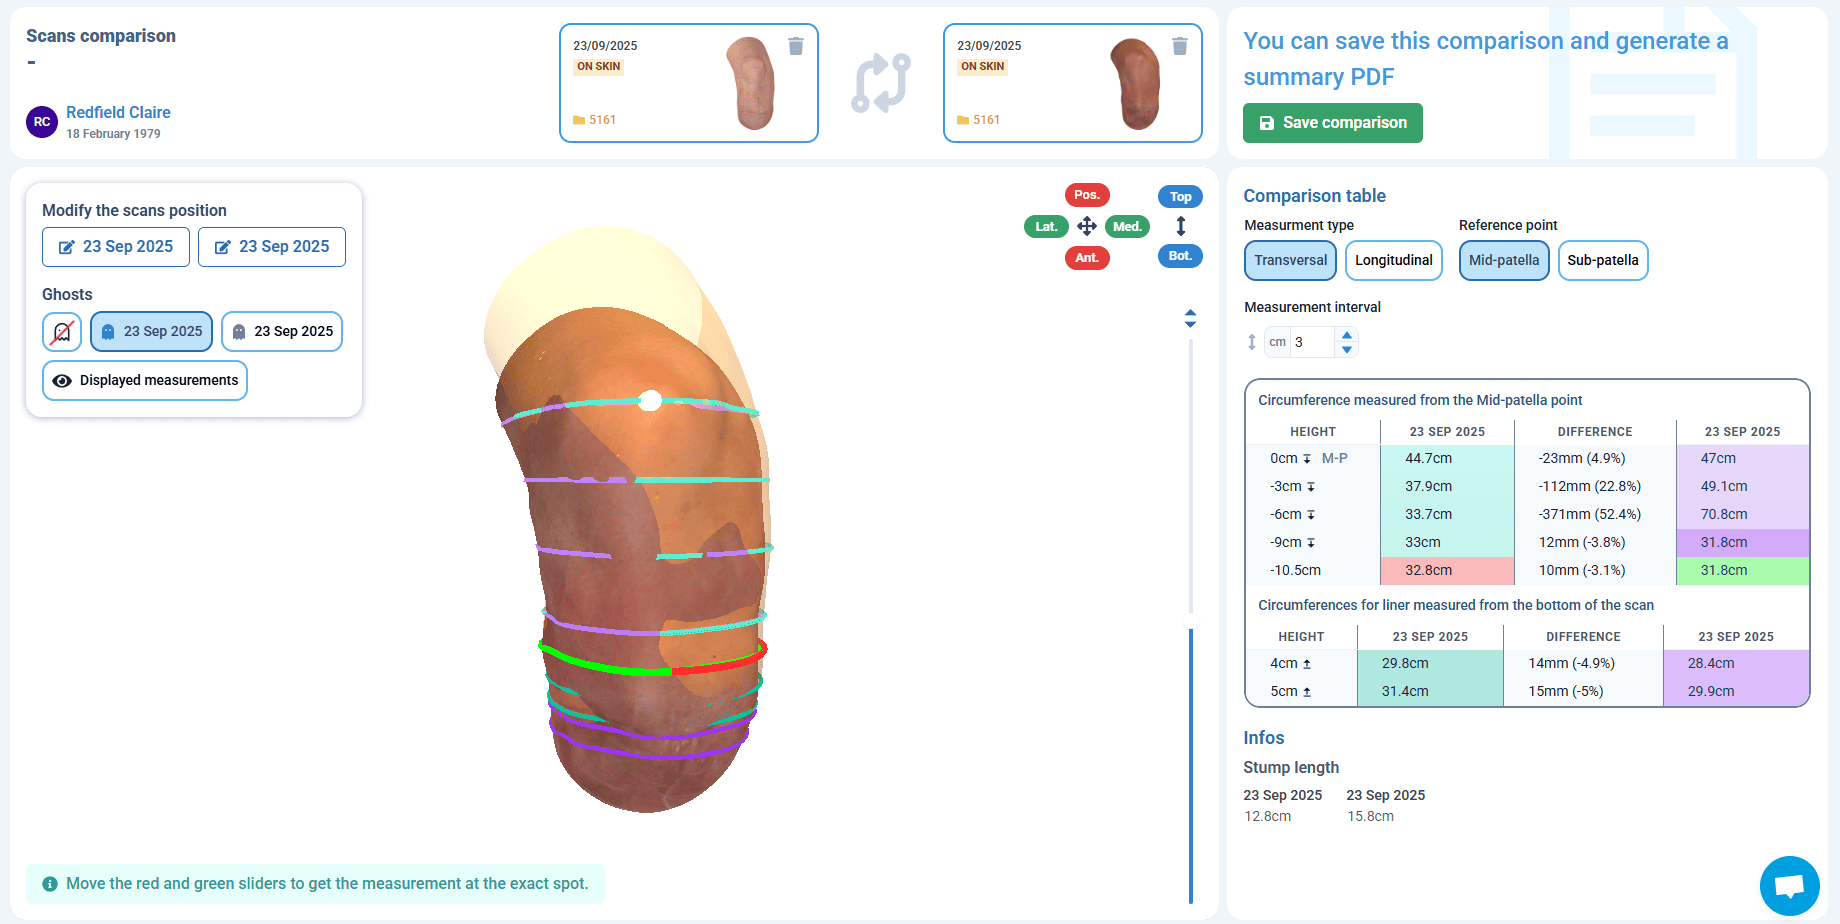Click the slider up/down expander arrows

pyautogui.click(x=1190, y=318)
